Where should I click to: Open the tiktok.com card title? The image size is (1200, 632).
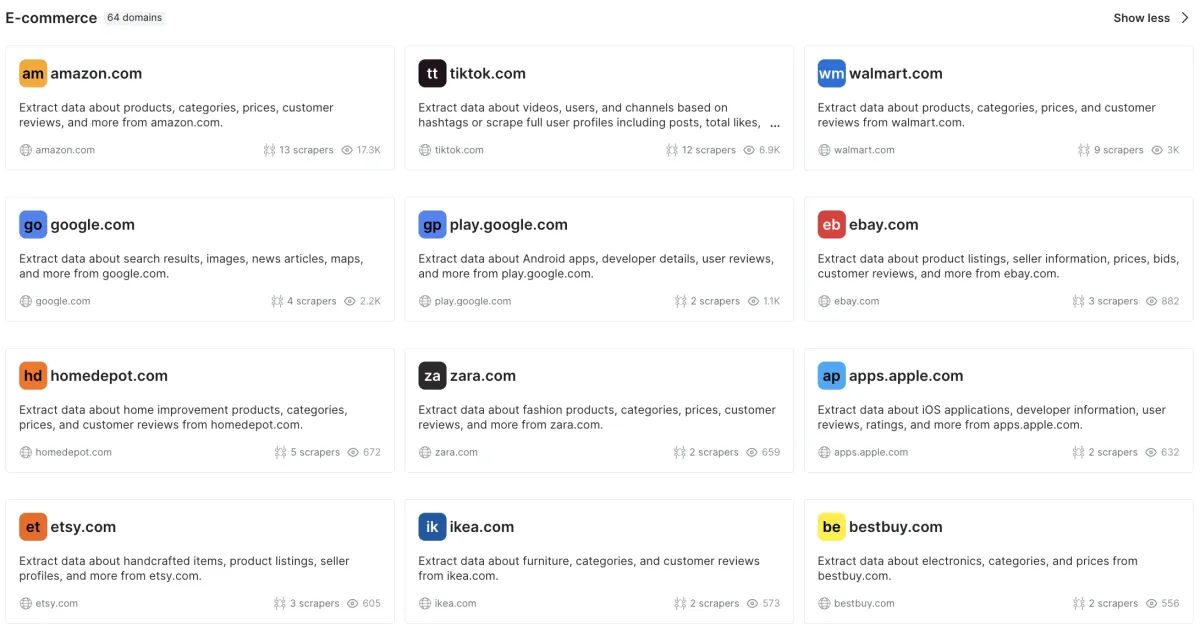(x=488, y=74)
